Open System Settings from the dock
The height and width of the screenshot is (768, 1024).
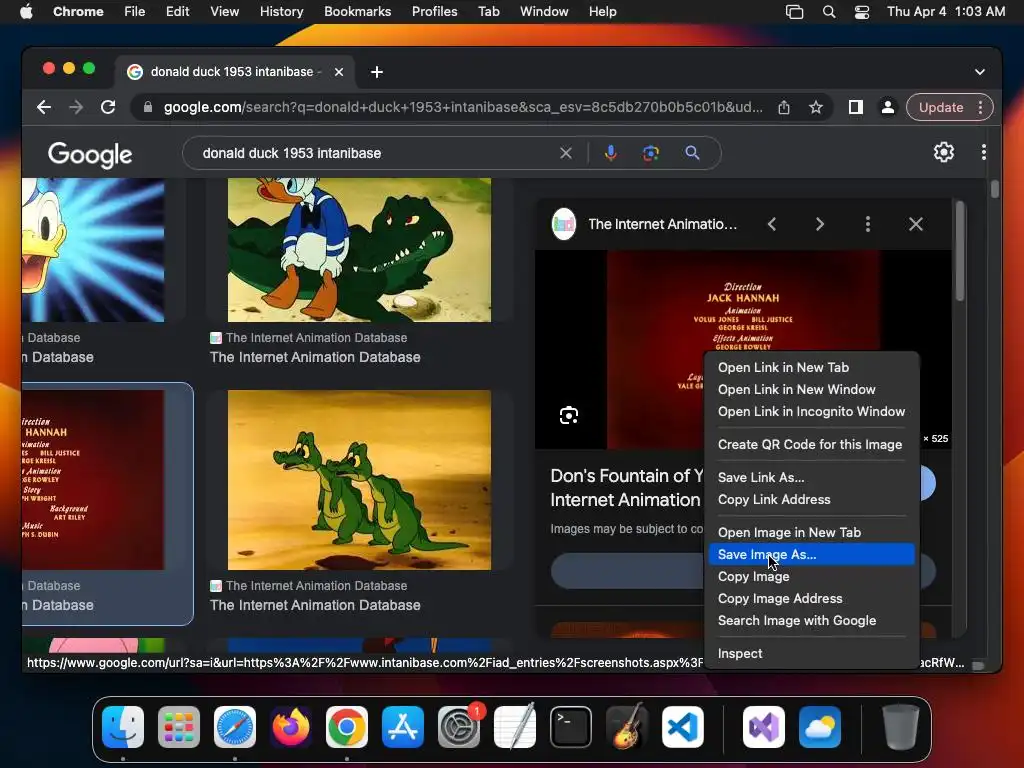coord(459,726)
